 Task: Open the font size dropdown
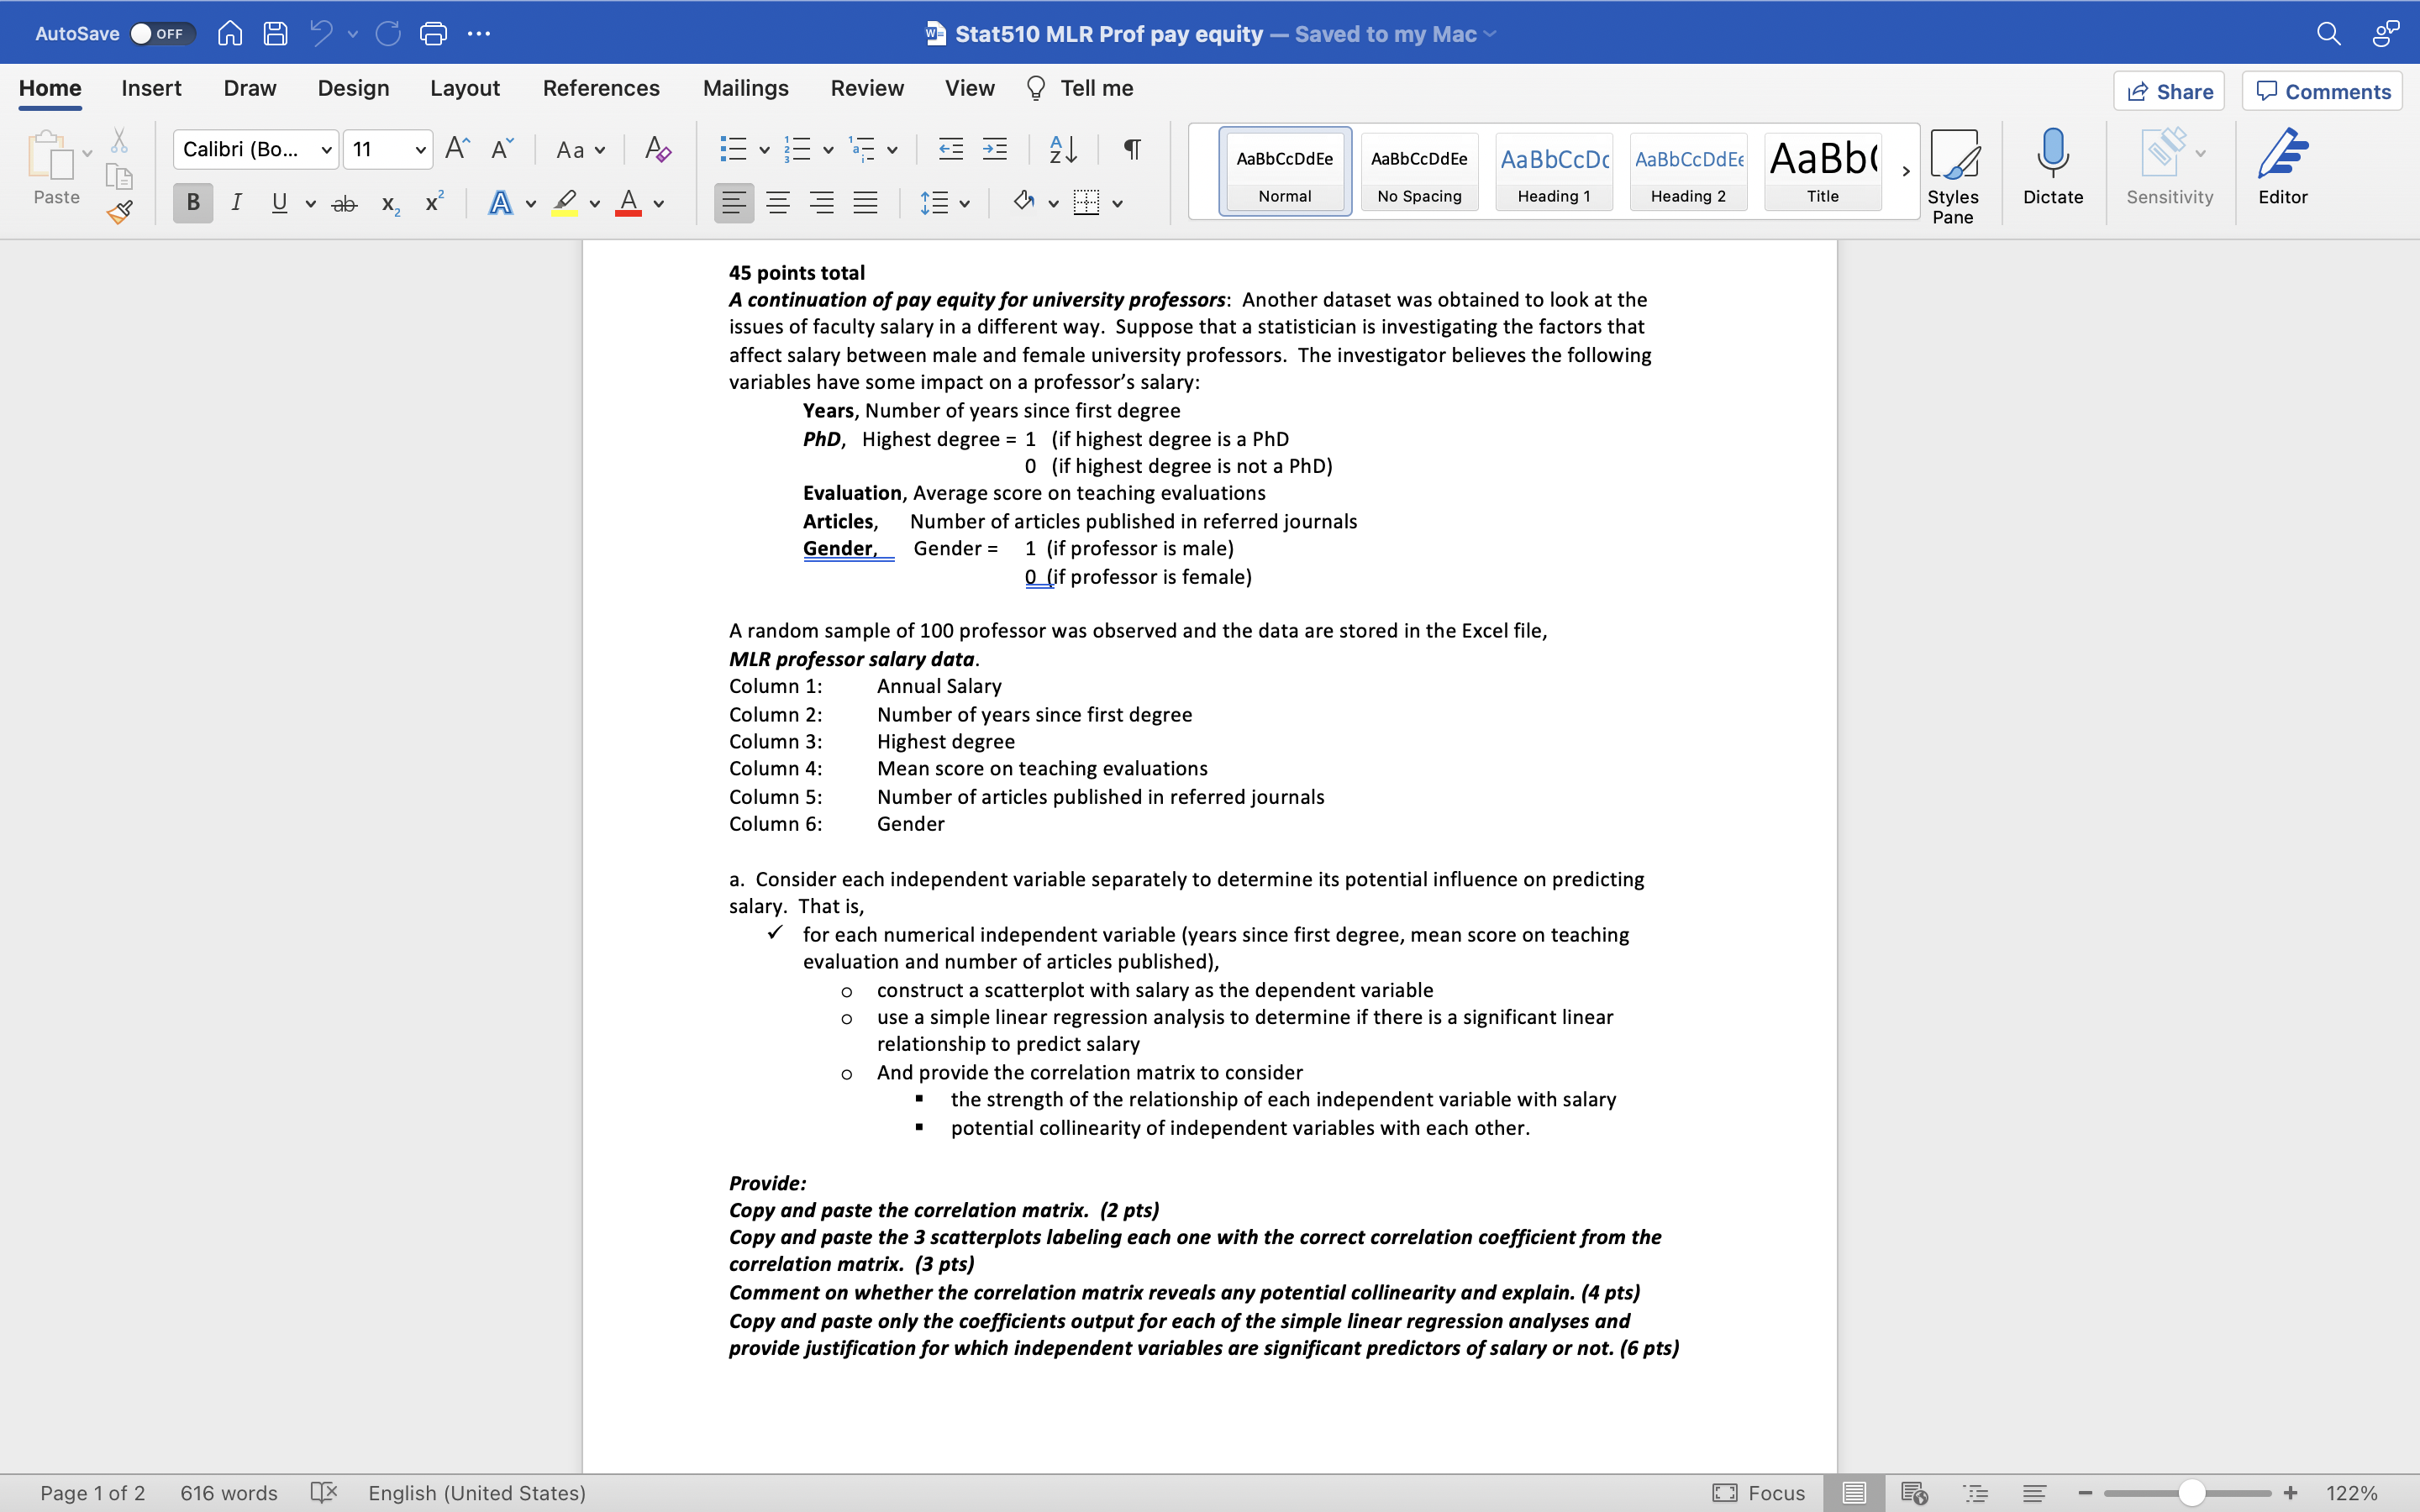pos(420,150)
